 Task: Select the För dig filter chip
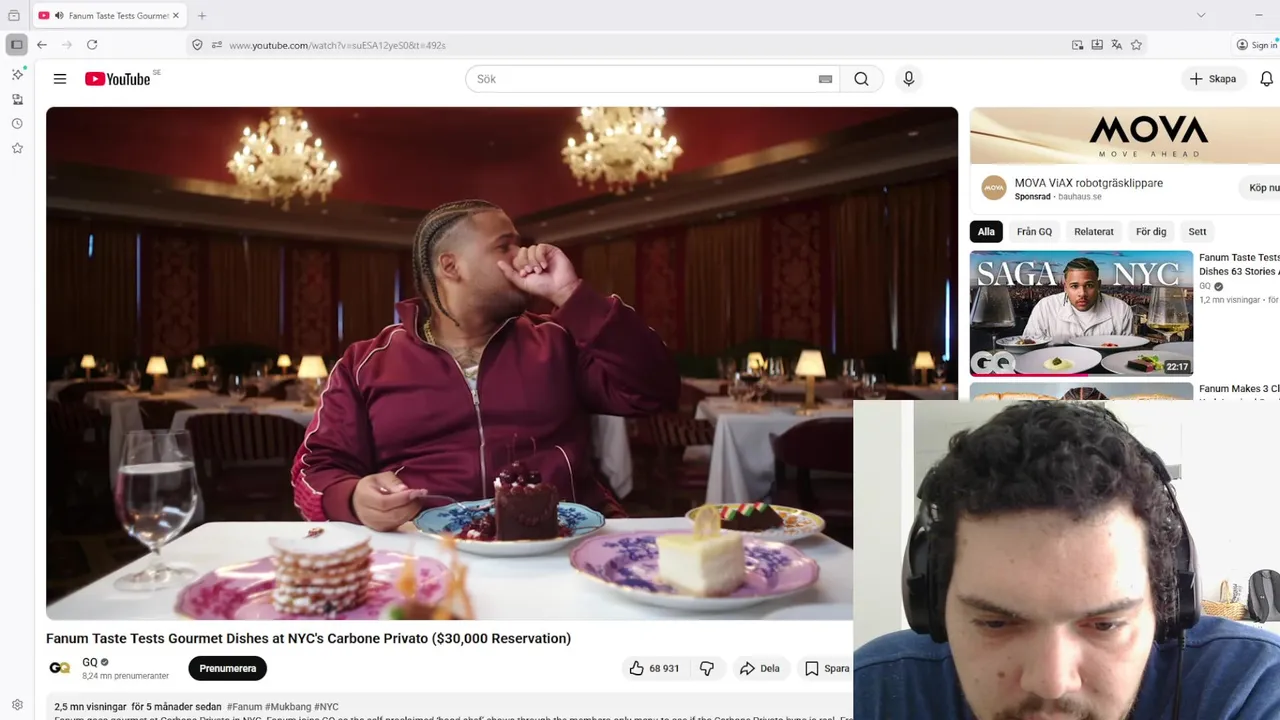pyautogui.click(x=1151, y=231)
